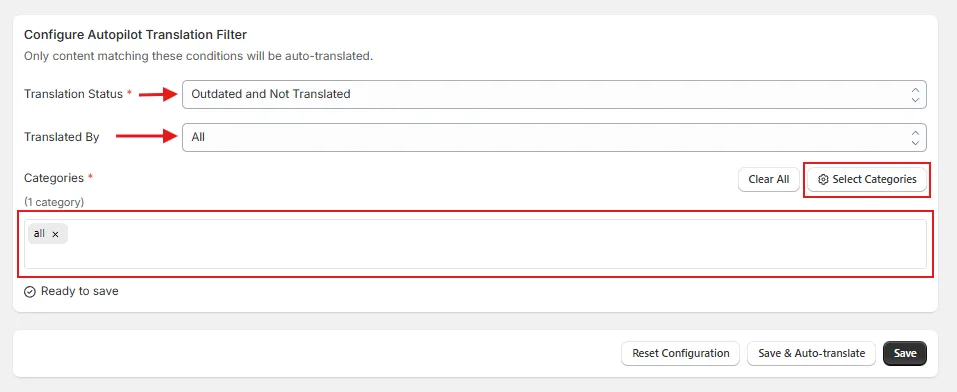This screenshot has width=957, height=392.
Task: Click the up-down chevron of Translation Status
Action: click(915, 94)
